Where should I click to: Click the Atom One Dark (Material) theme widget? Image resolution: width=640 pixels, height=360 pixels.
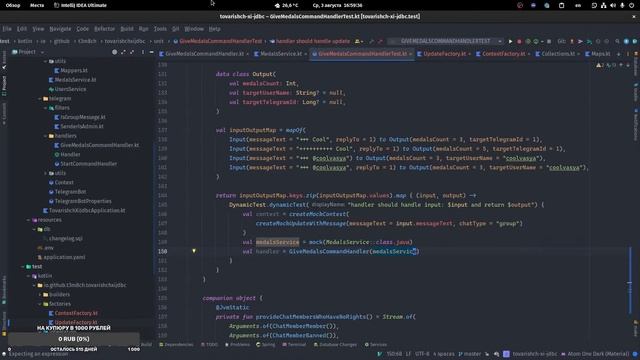595,354
